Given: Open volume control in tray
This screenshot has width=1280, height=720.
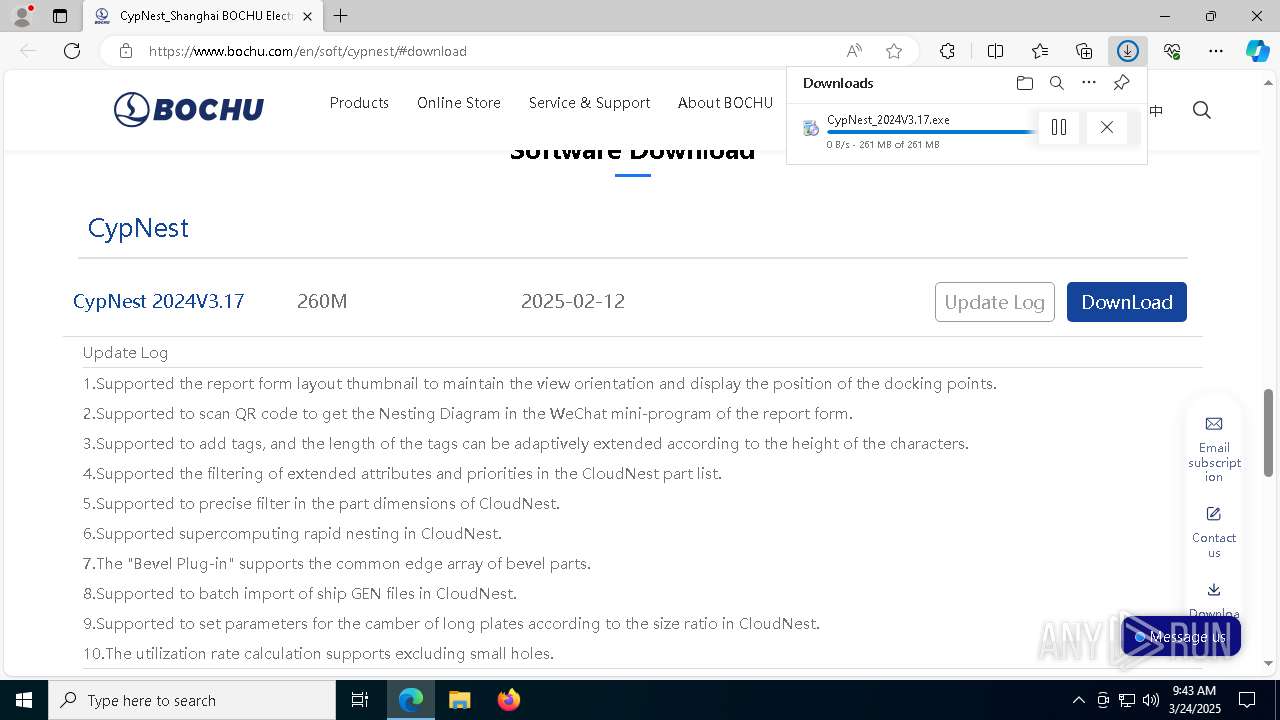Looking at the screenshot, I should tap(1151, 700).
